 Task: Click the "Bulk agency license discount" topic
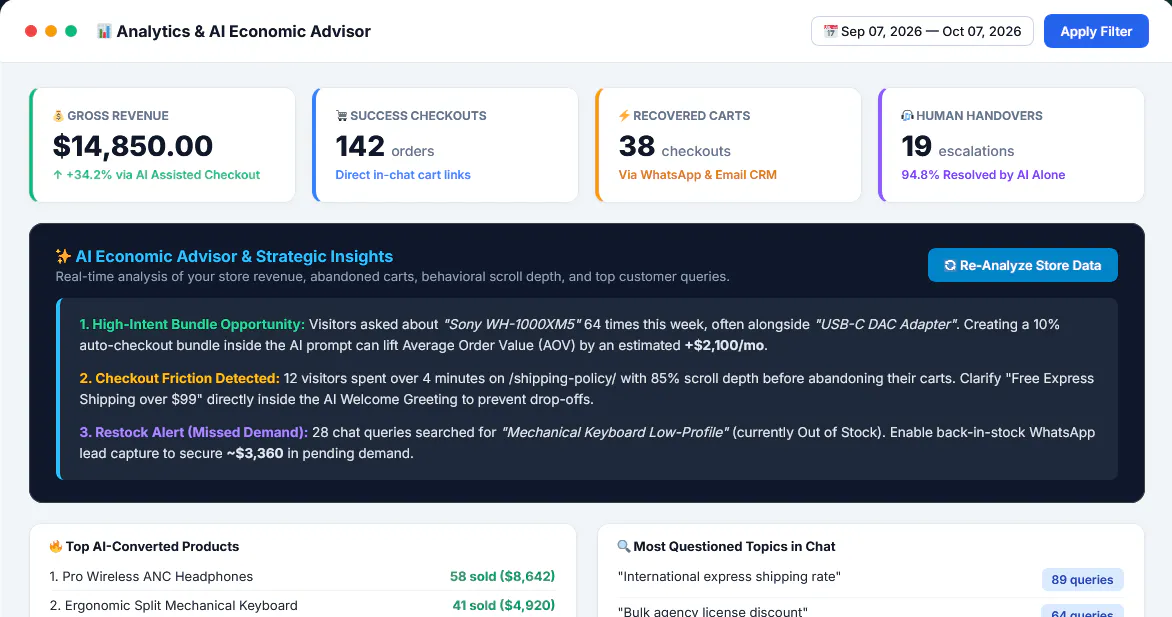[x=712, y=610]
